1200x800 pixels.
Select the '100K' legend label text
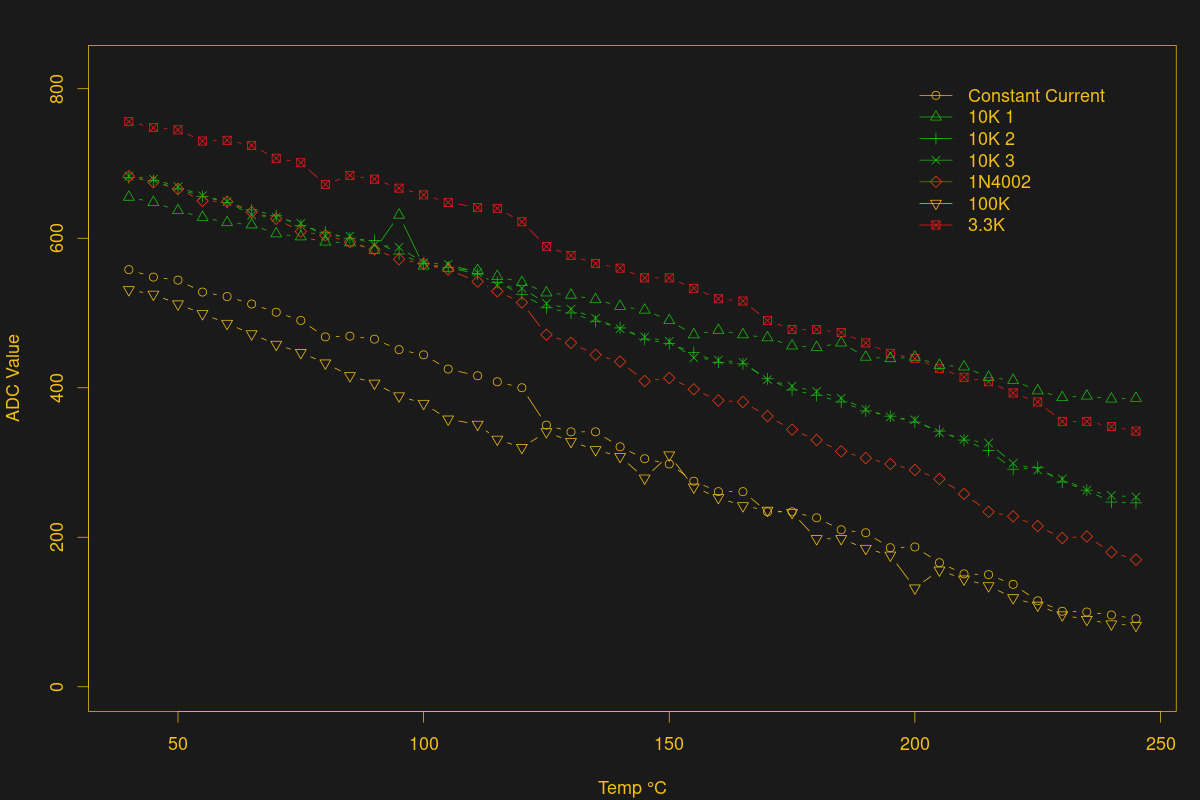click(989, 204)
